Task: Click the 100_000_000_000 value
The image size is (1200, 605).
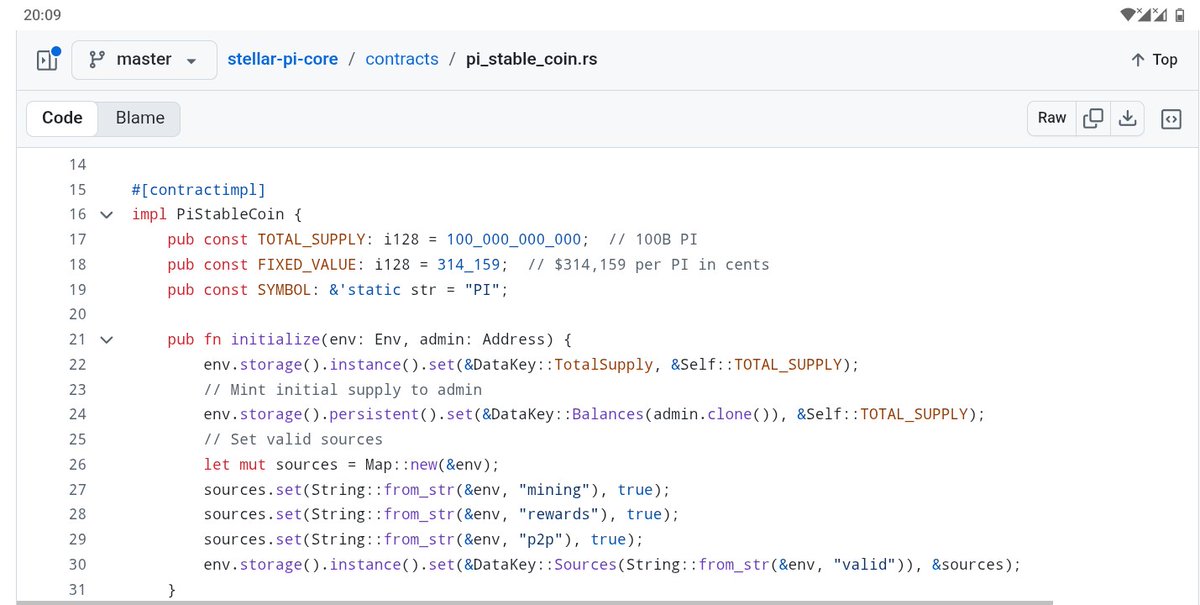Action: (514, 239)
